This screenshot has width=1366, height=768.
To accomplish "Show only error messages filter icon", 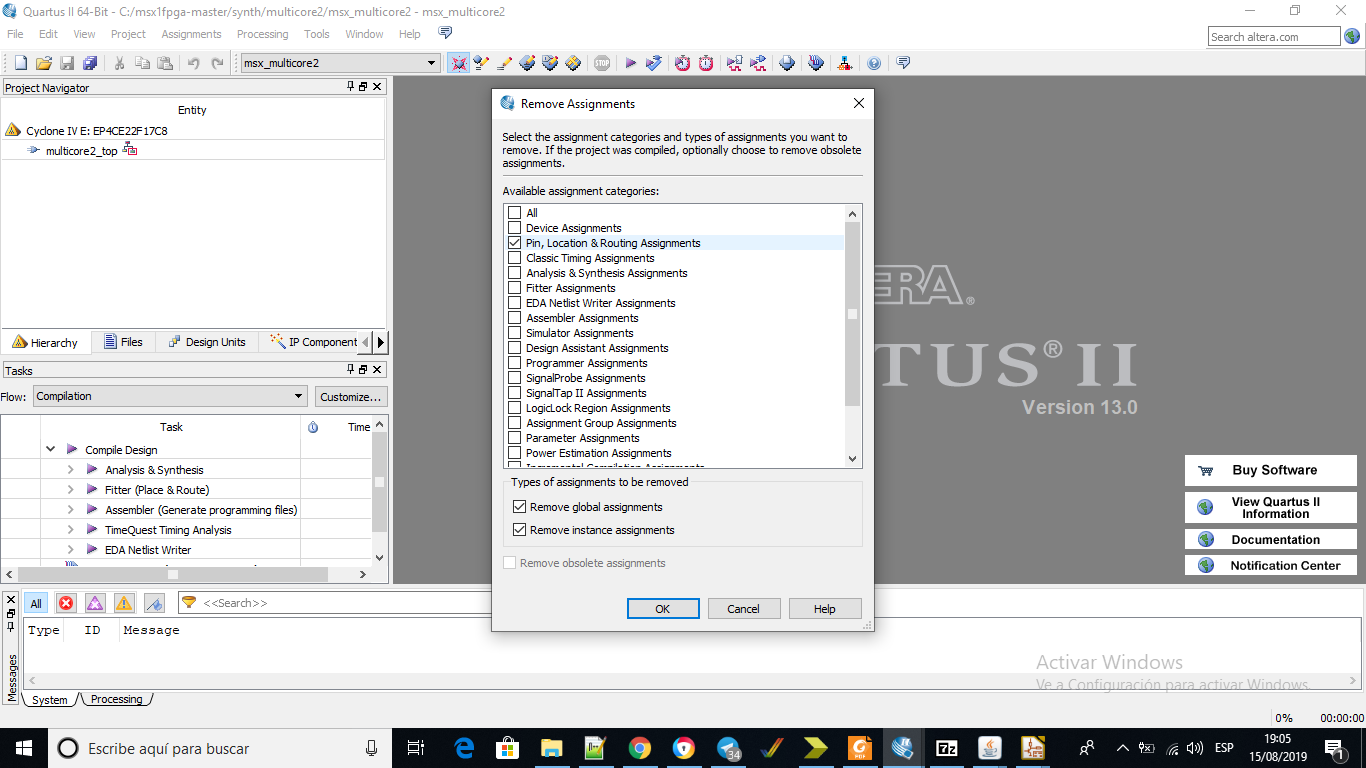I will tap(66, 603).
